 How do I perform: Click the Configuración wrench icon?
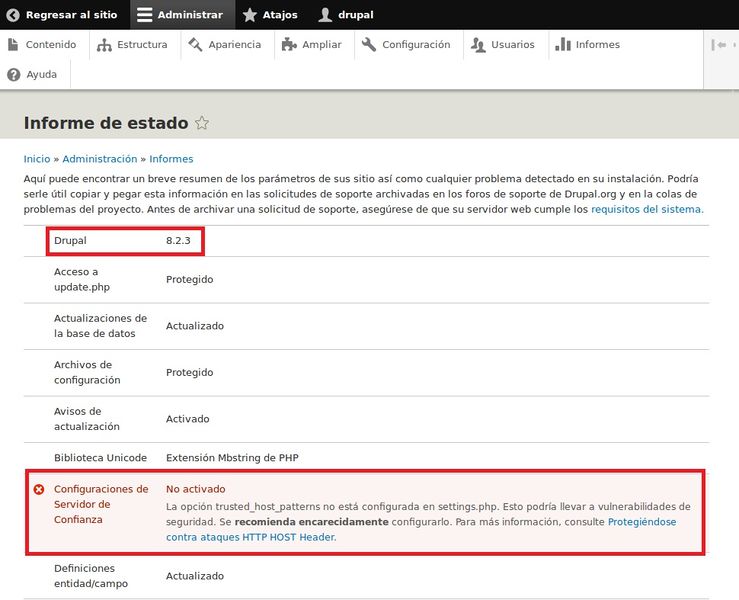click(369, 45)
